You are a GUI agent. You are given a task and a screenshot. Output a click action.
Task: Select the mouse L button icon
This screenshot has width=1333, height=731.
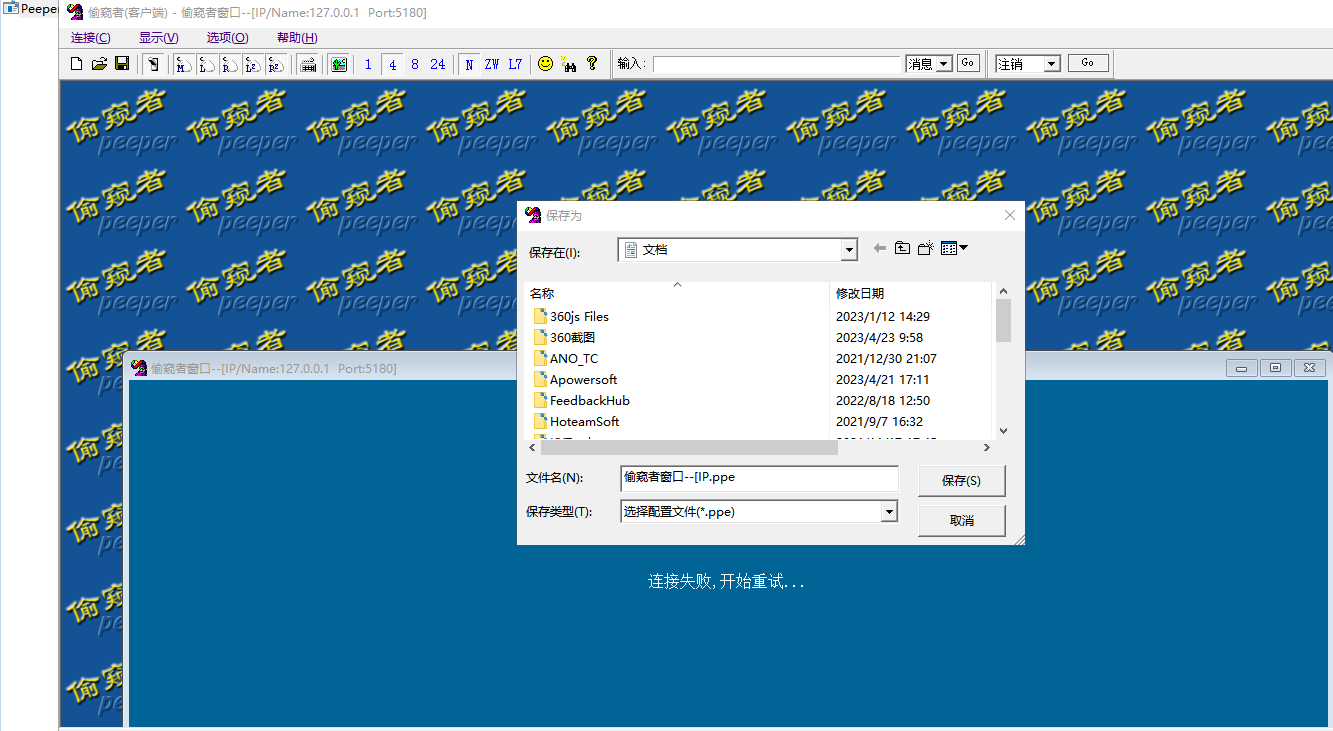tap(206, 64)
